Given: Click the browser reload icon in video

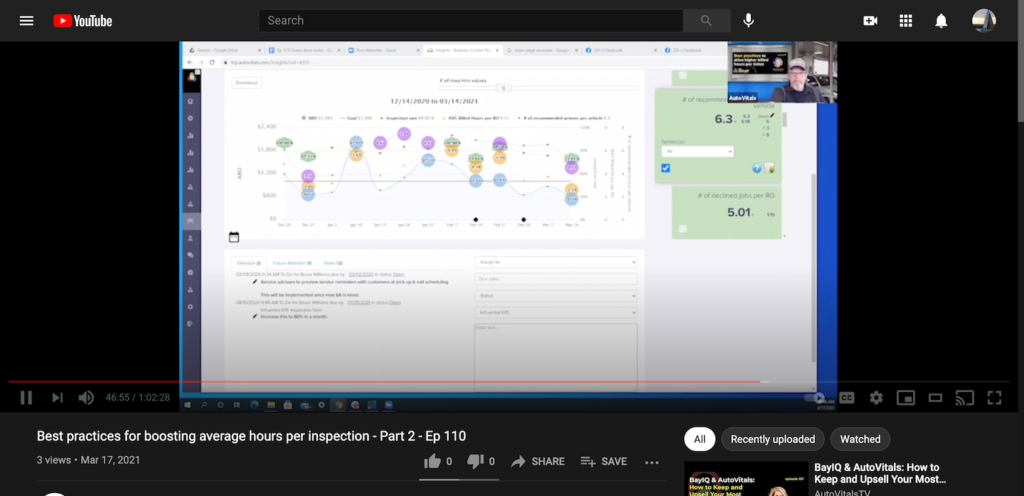Looking at the screenshot, I should tap(212, 62).
